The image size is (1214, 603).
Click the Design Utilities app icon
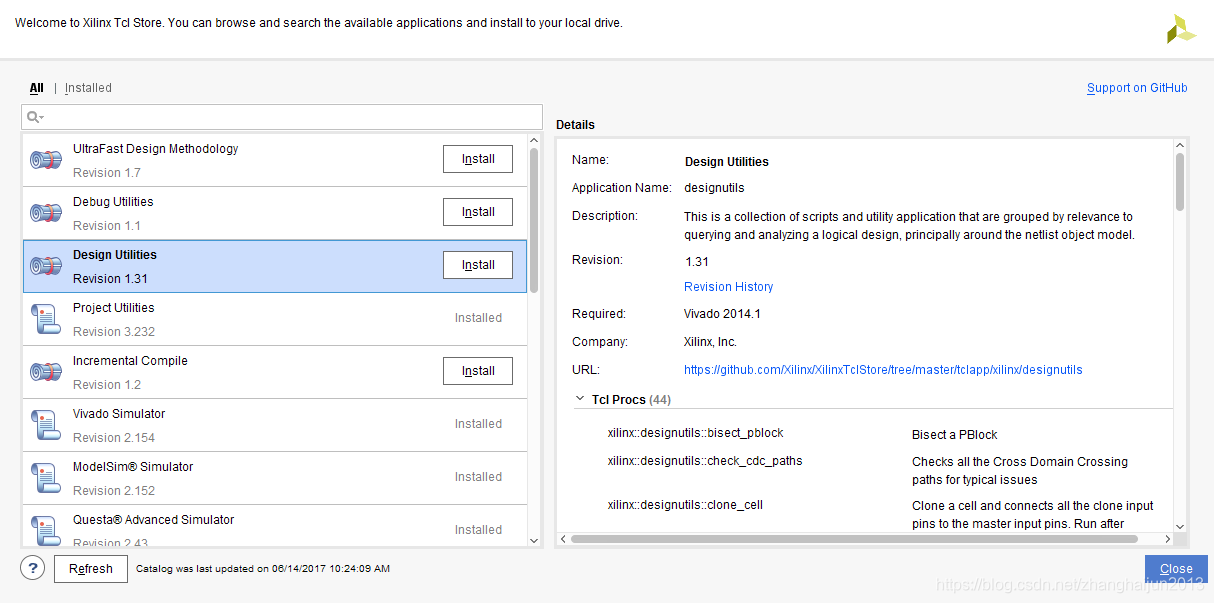coord(45,266)
